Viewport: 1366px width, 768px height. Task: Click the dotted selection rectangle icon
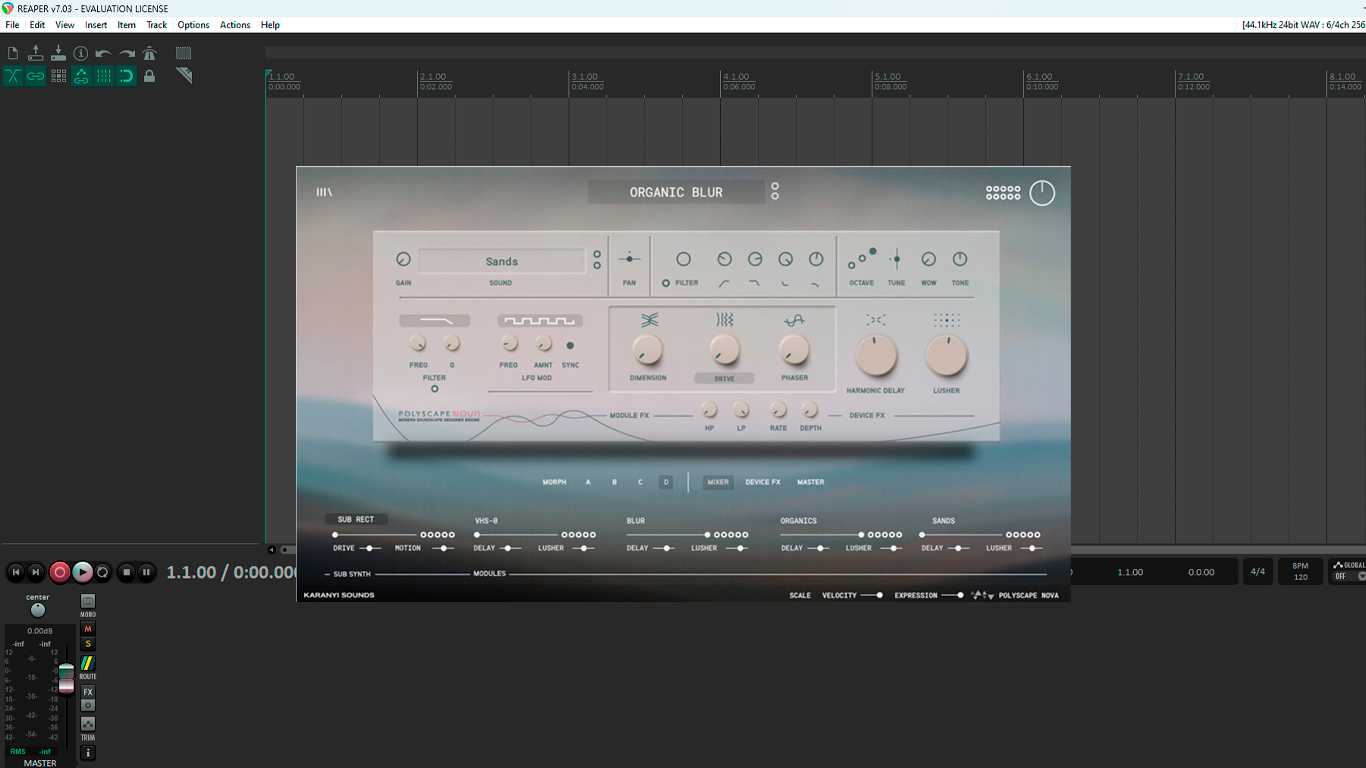[184, 53]
